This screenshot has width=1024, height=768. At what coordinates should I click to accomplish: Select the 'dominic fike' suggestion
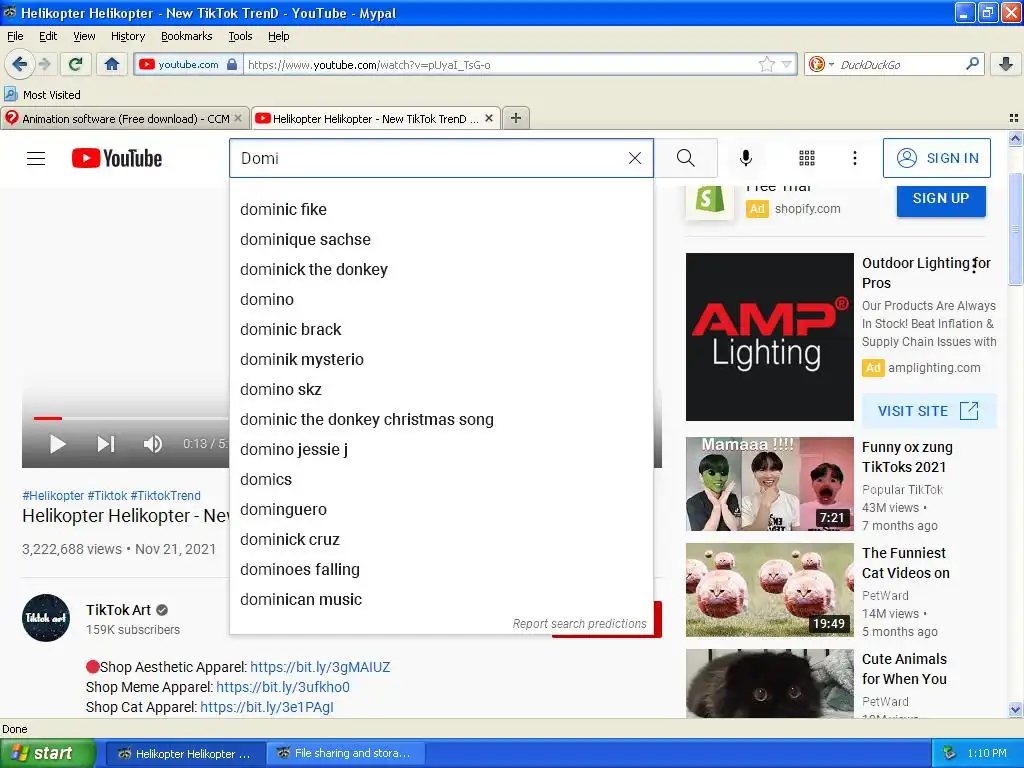(x=441, y=210)
